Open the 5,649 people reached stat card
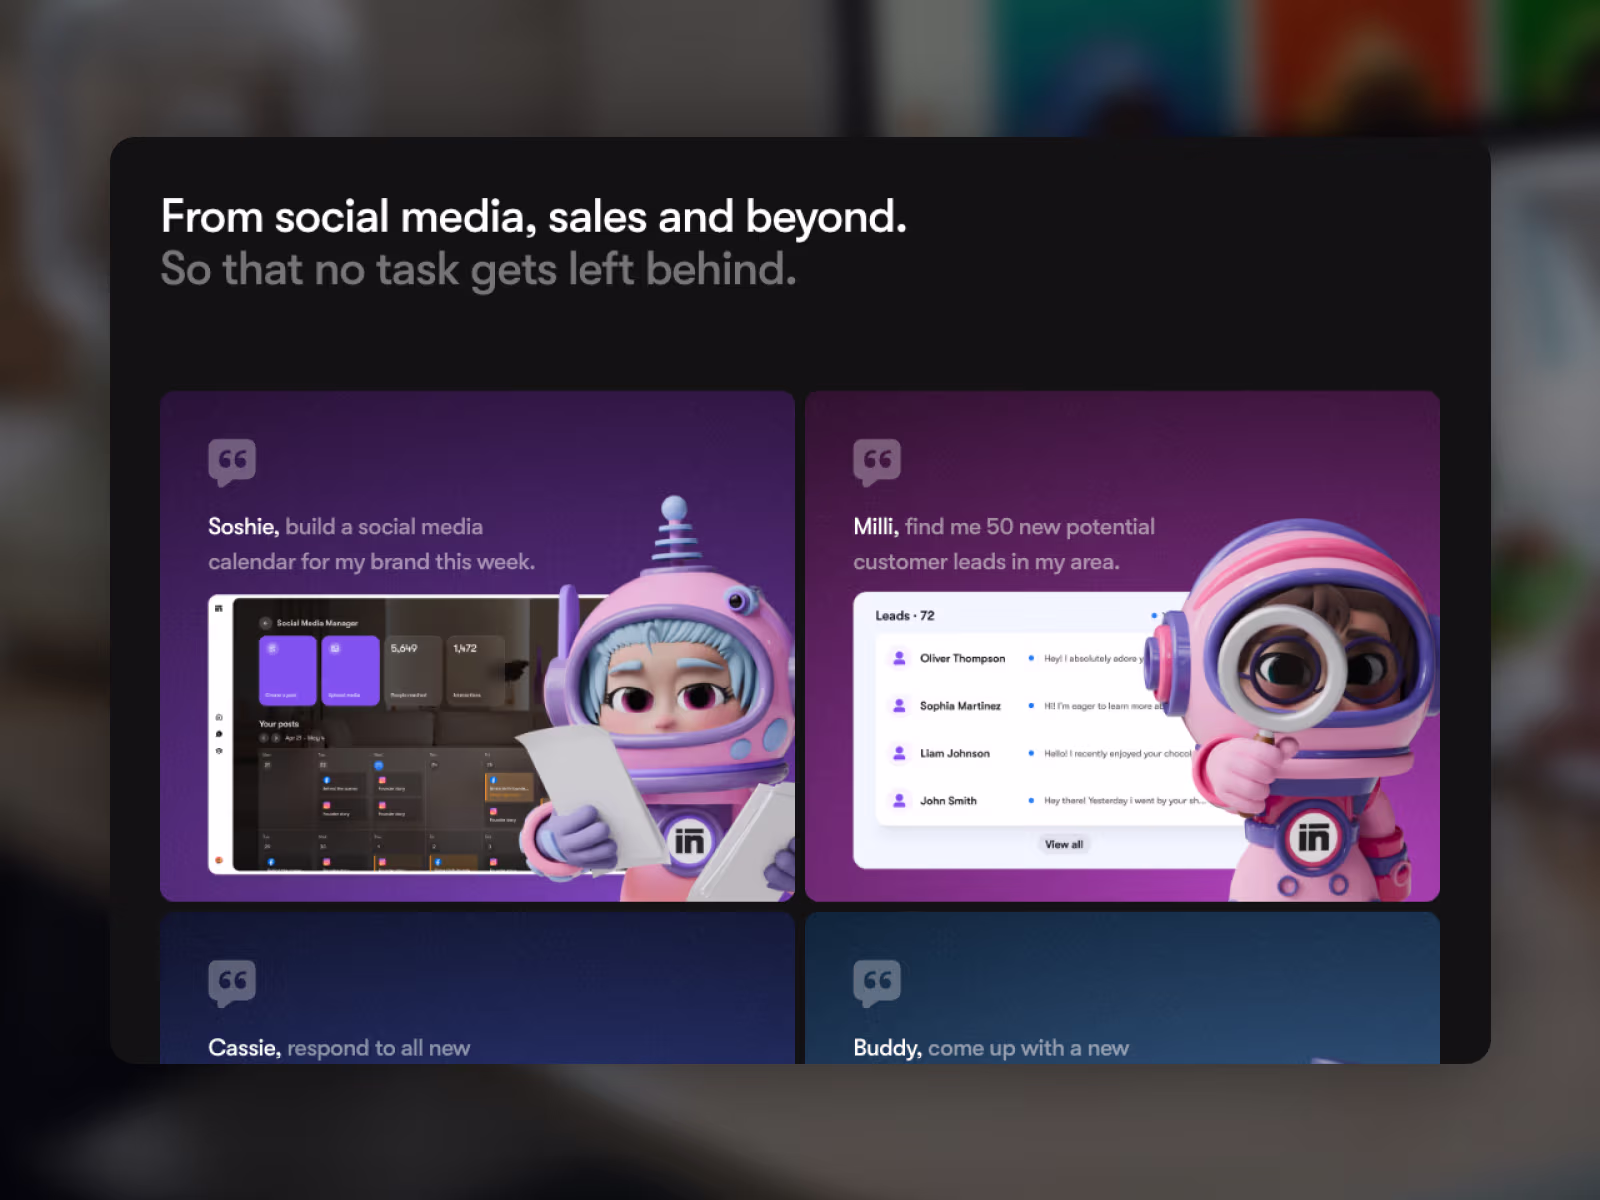 tap(412, 670)
